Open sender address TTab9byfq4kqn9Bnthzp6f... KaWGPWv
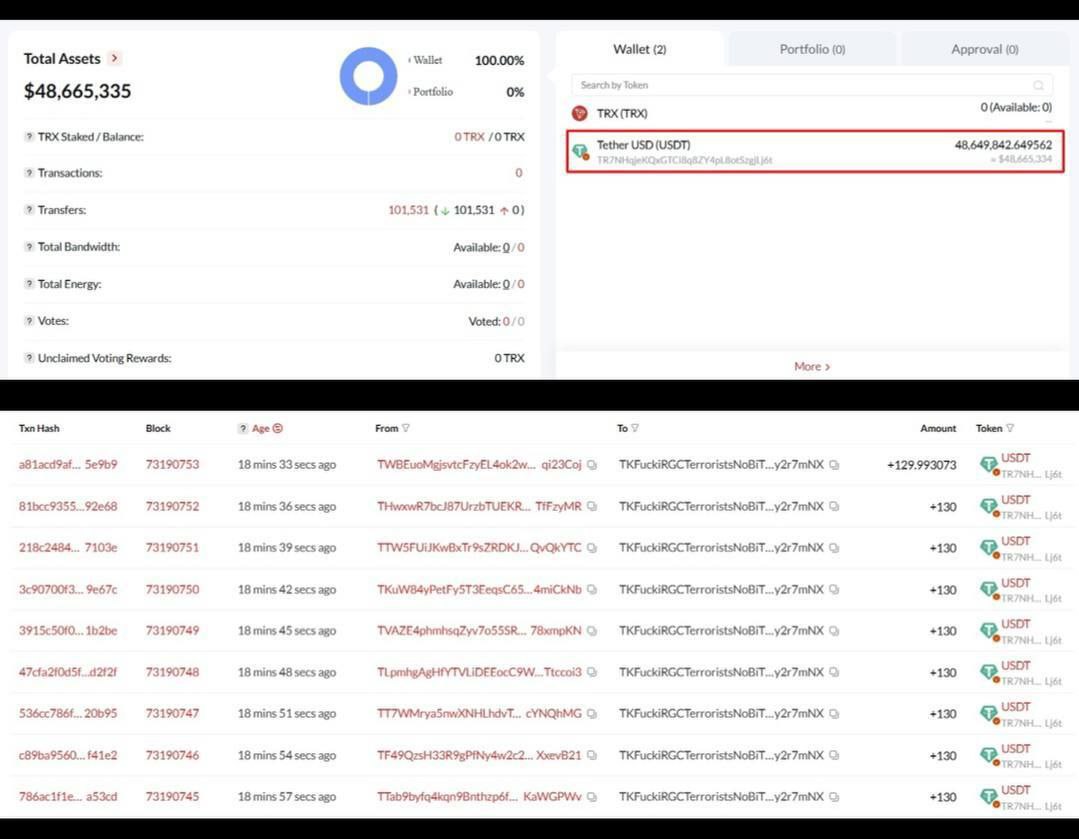The image size is (1079, 839). point(479,796)
